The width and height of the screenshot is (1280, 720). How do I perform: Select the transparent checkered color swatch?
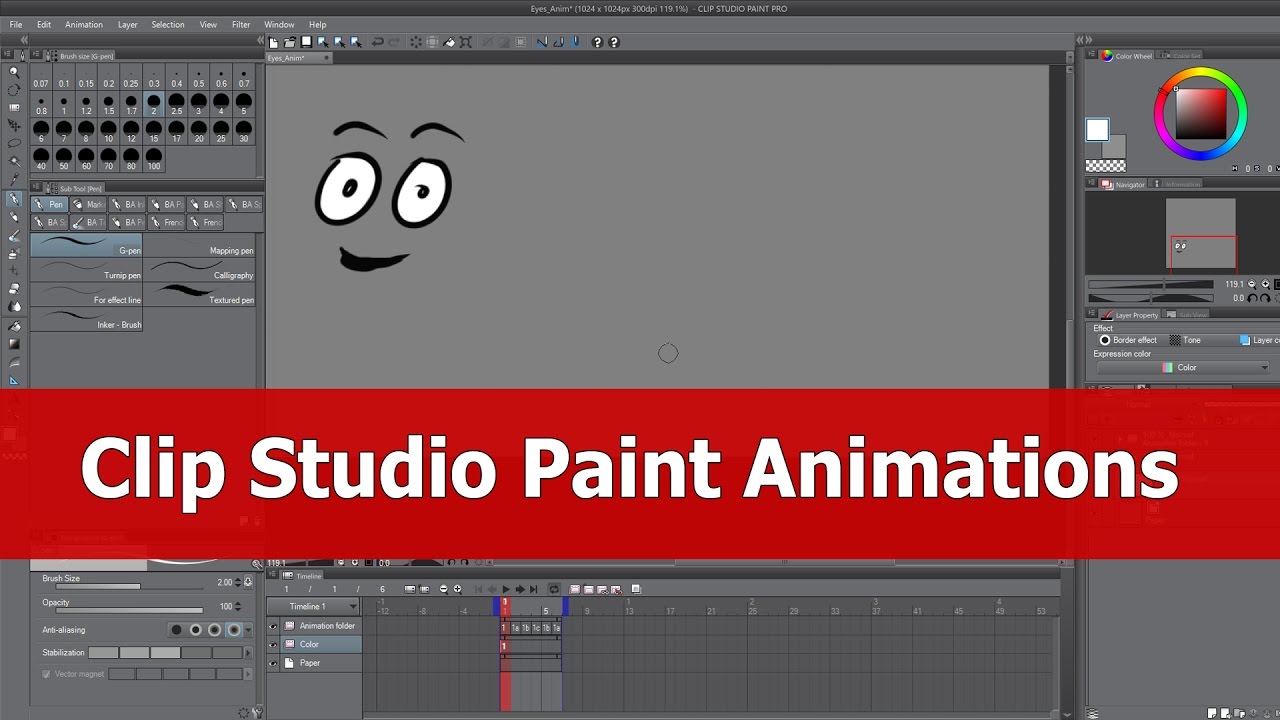[1105, 166]
